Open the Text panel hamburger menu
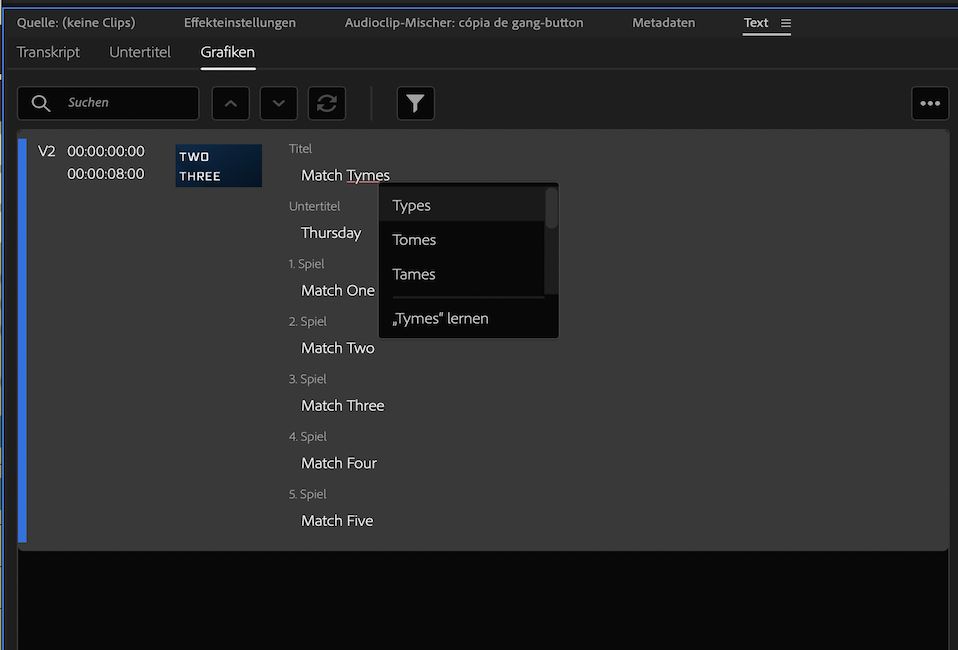This screenshot has height=650, width=958. (786, 23)
